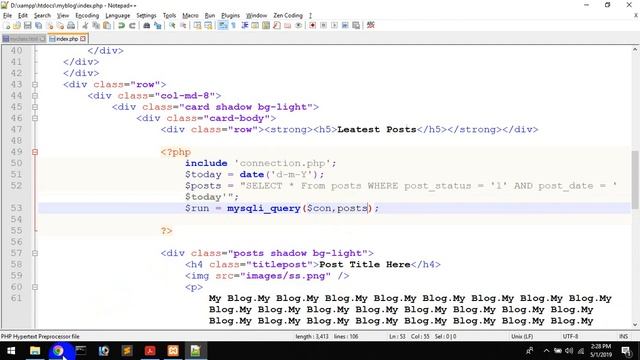640x360 pixels.
Task: Start recording a macro
Action: coord(312,25)
